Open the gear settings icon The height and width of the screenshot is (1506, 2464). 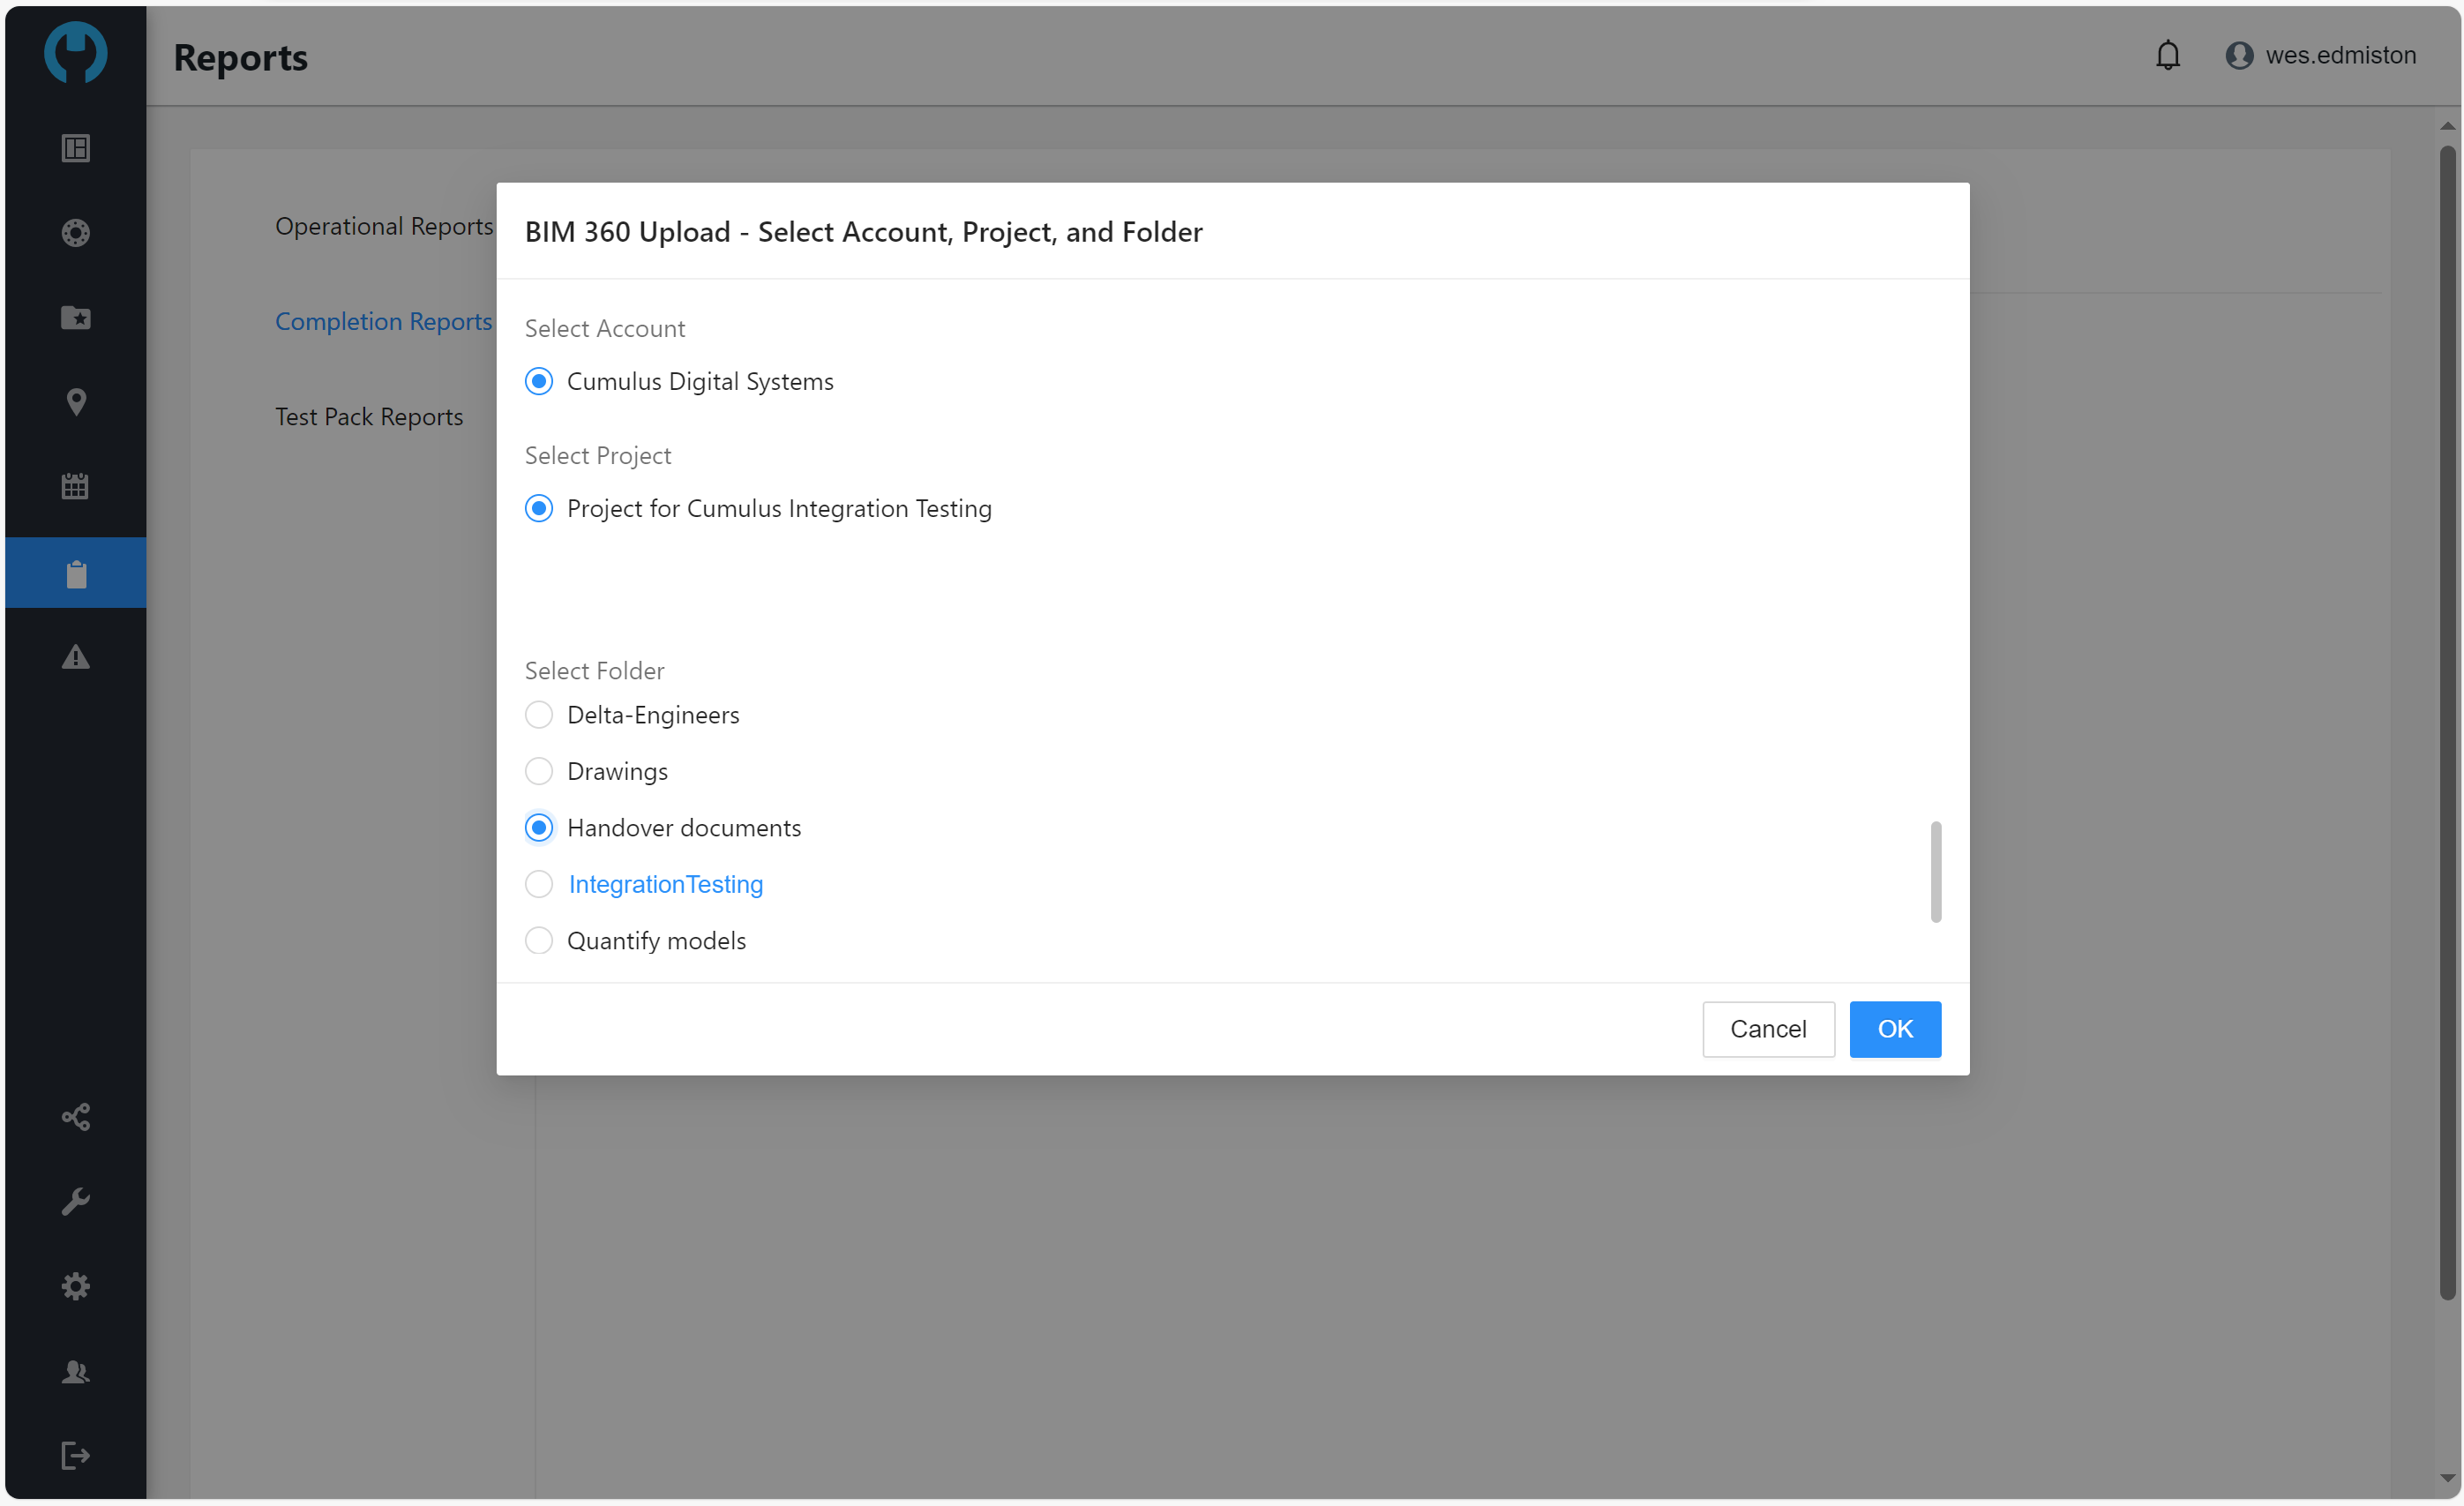tap(76, 1286)
